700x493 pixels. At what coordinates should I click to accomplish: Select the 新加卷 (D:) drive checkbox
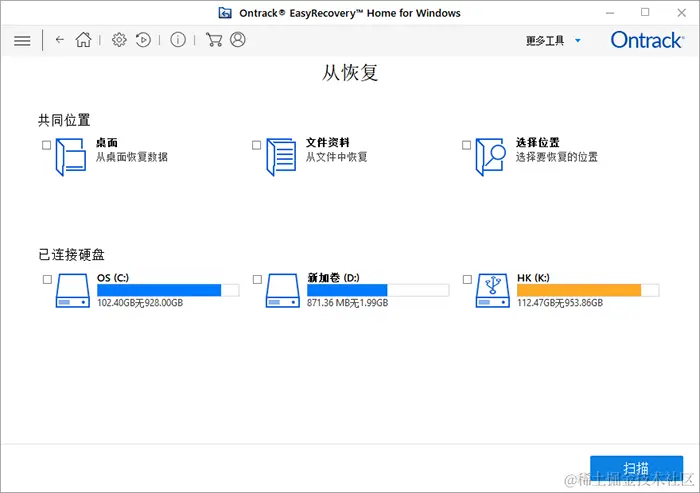point(257,280)
